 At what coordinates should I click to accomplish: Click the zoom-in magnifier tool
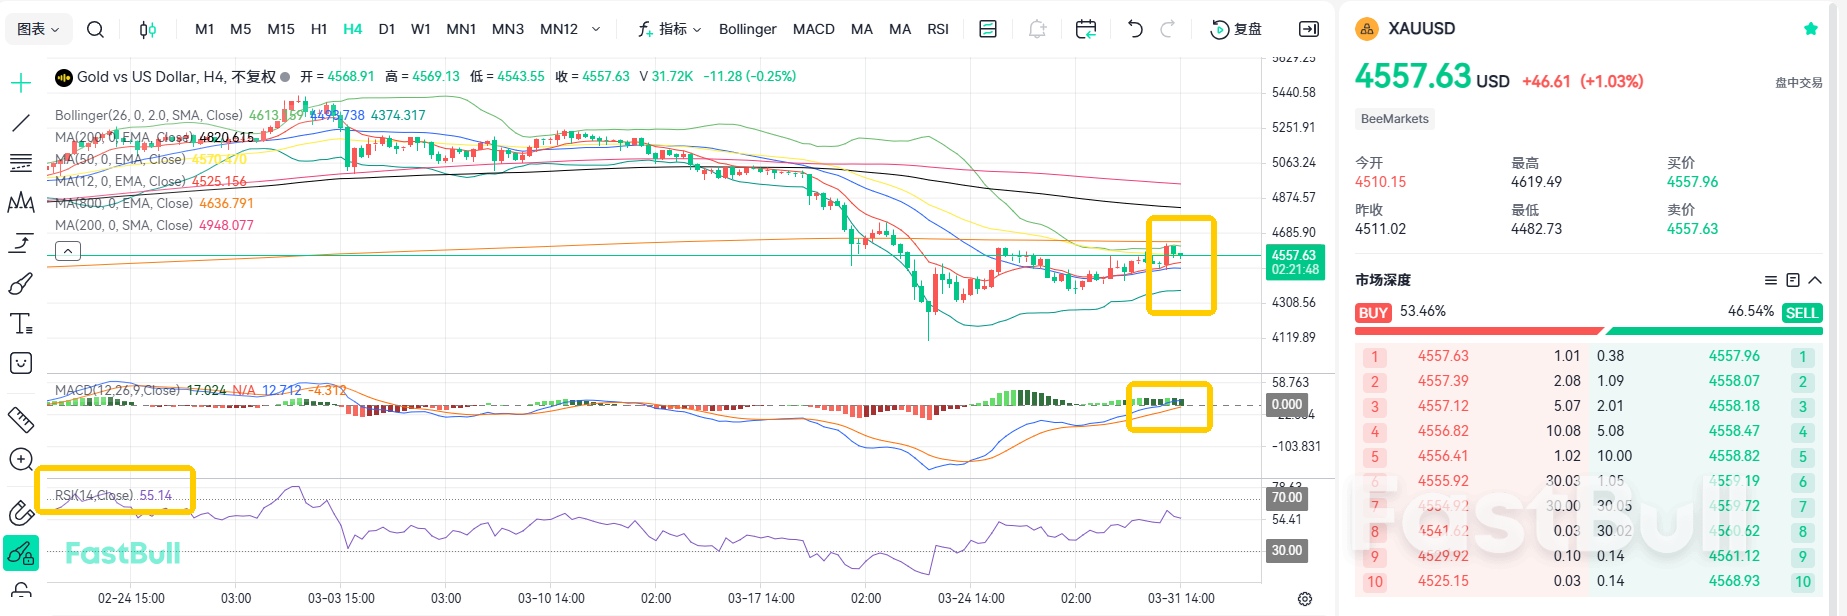(20, 460)
